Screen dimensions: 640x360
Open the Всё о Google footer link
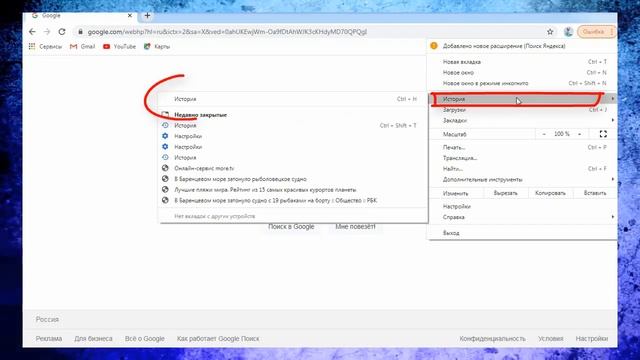144,339
